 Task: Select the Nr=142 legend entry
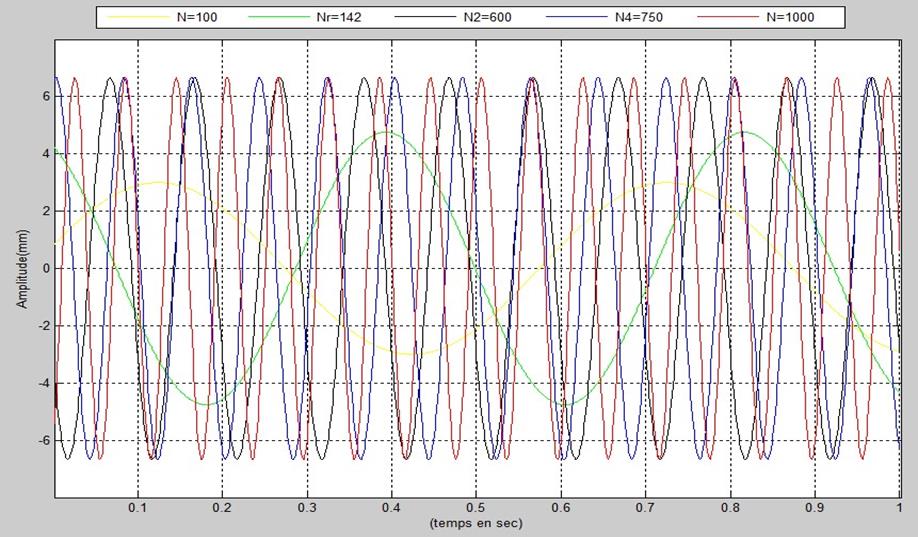(338, 17)
